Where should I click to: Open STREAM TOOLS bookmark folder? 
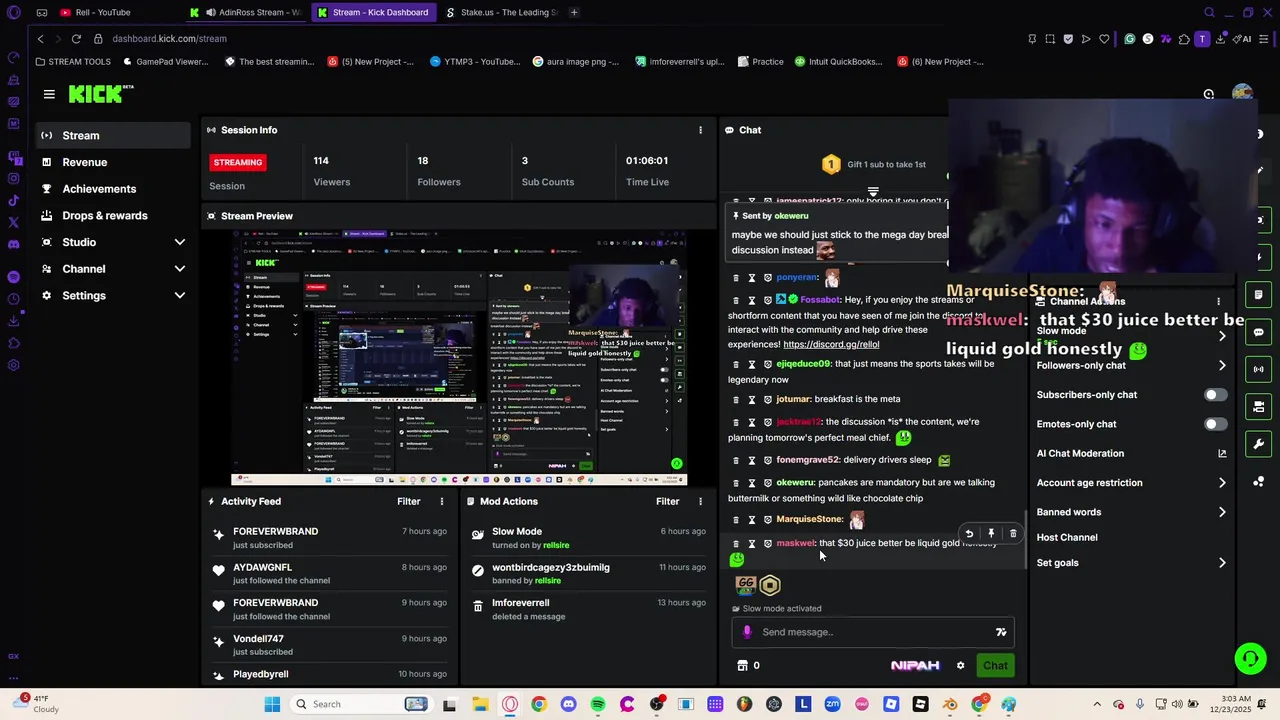pyautogui.click(x=72, y=62)
